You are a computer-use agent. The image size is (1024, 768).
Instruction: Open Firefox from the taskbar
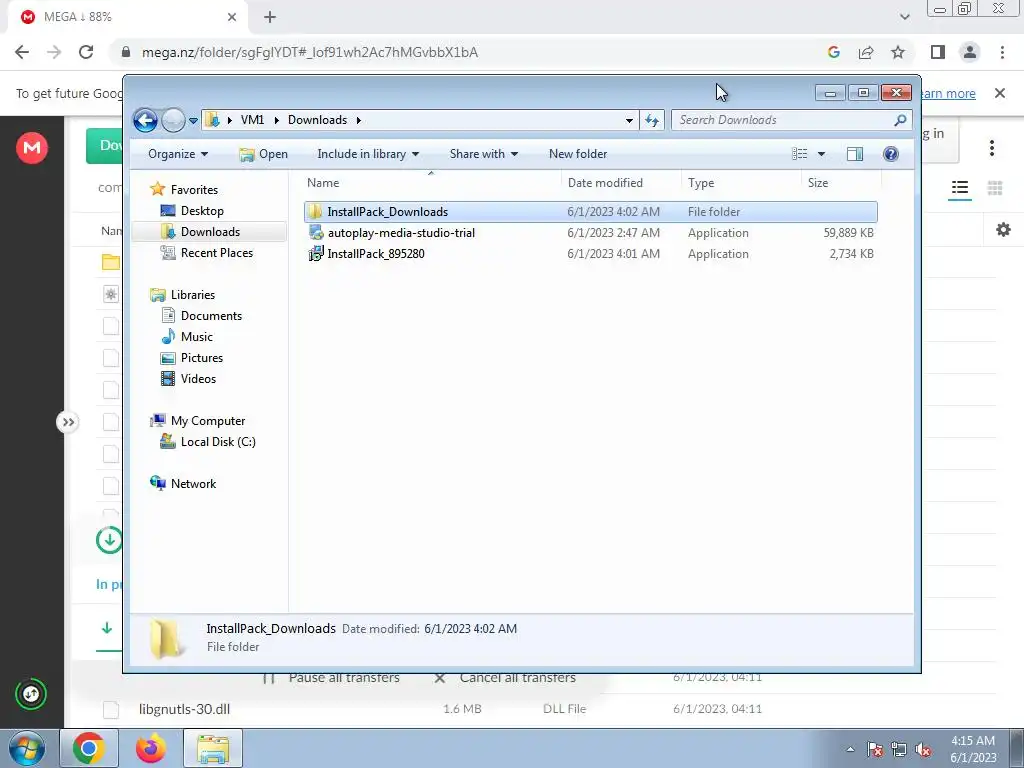click(x=150, y=748)
